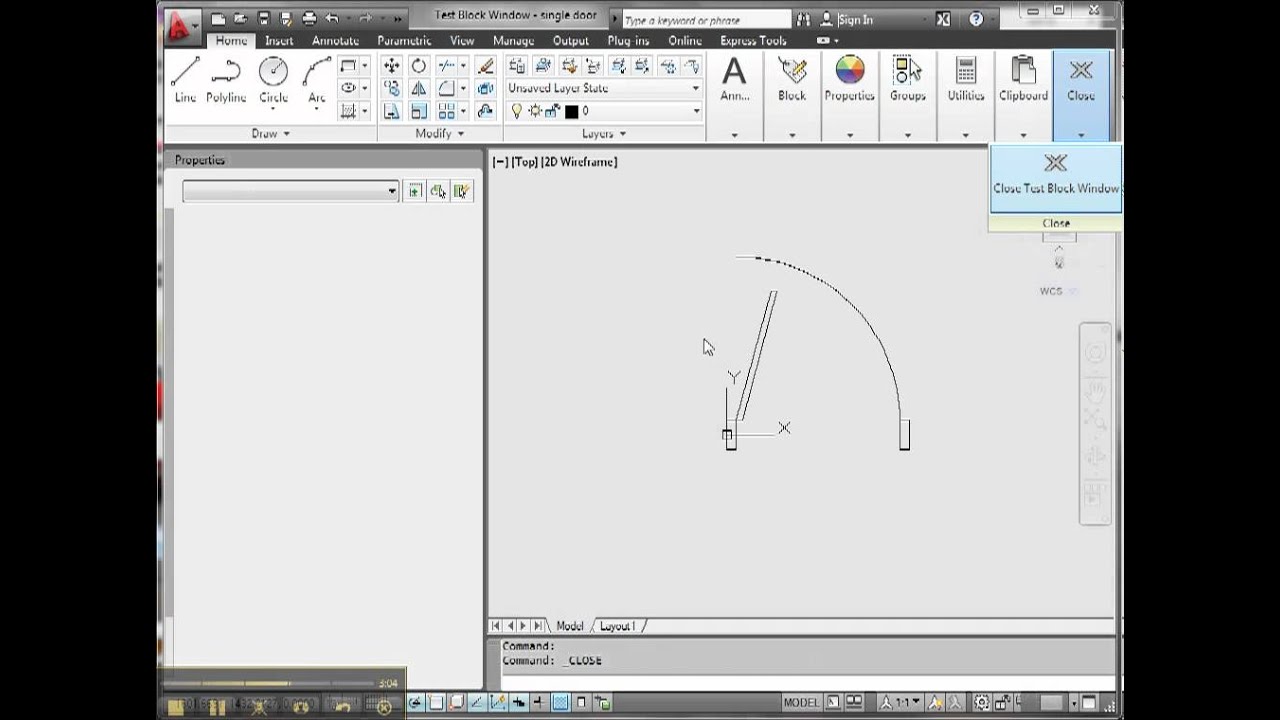Image resolution: width=1280 pixels, height=720 pixels.
Task: Open the application menu A button
Action: click(182, 25)
